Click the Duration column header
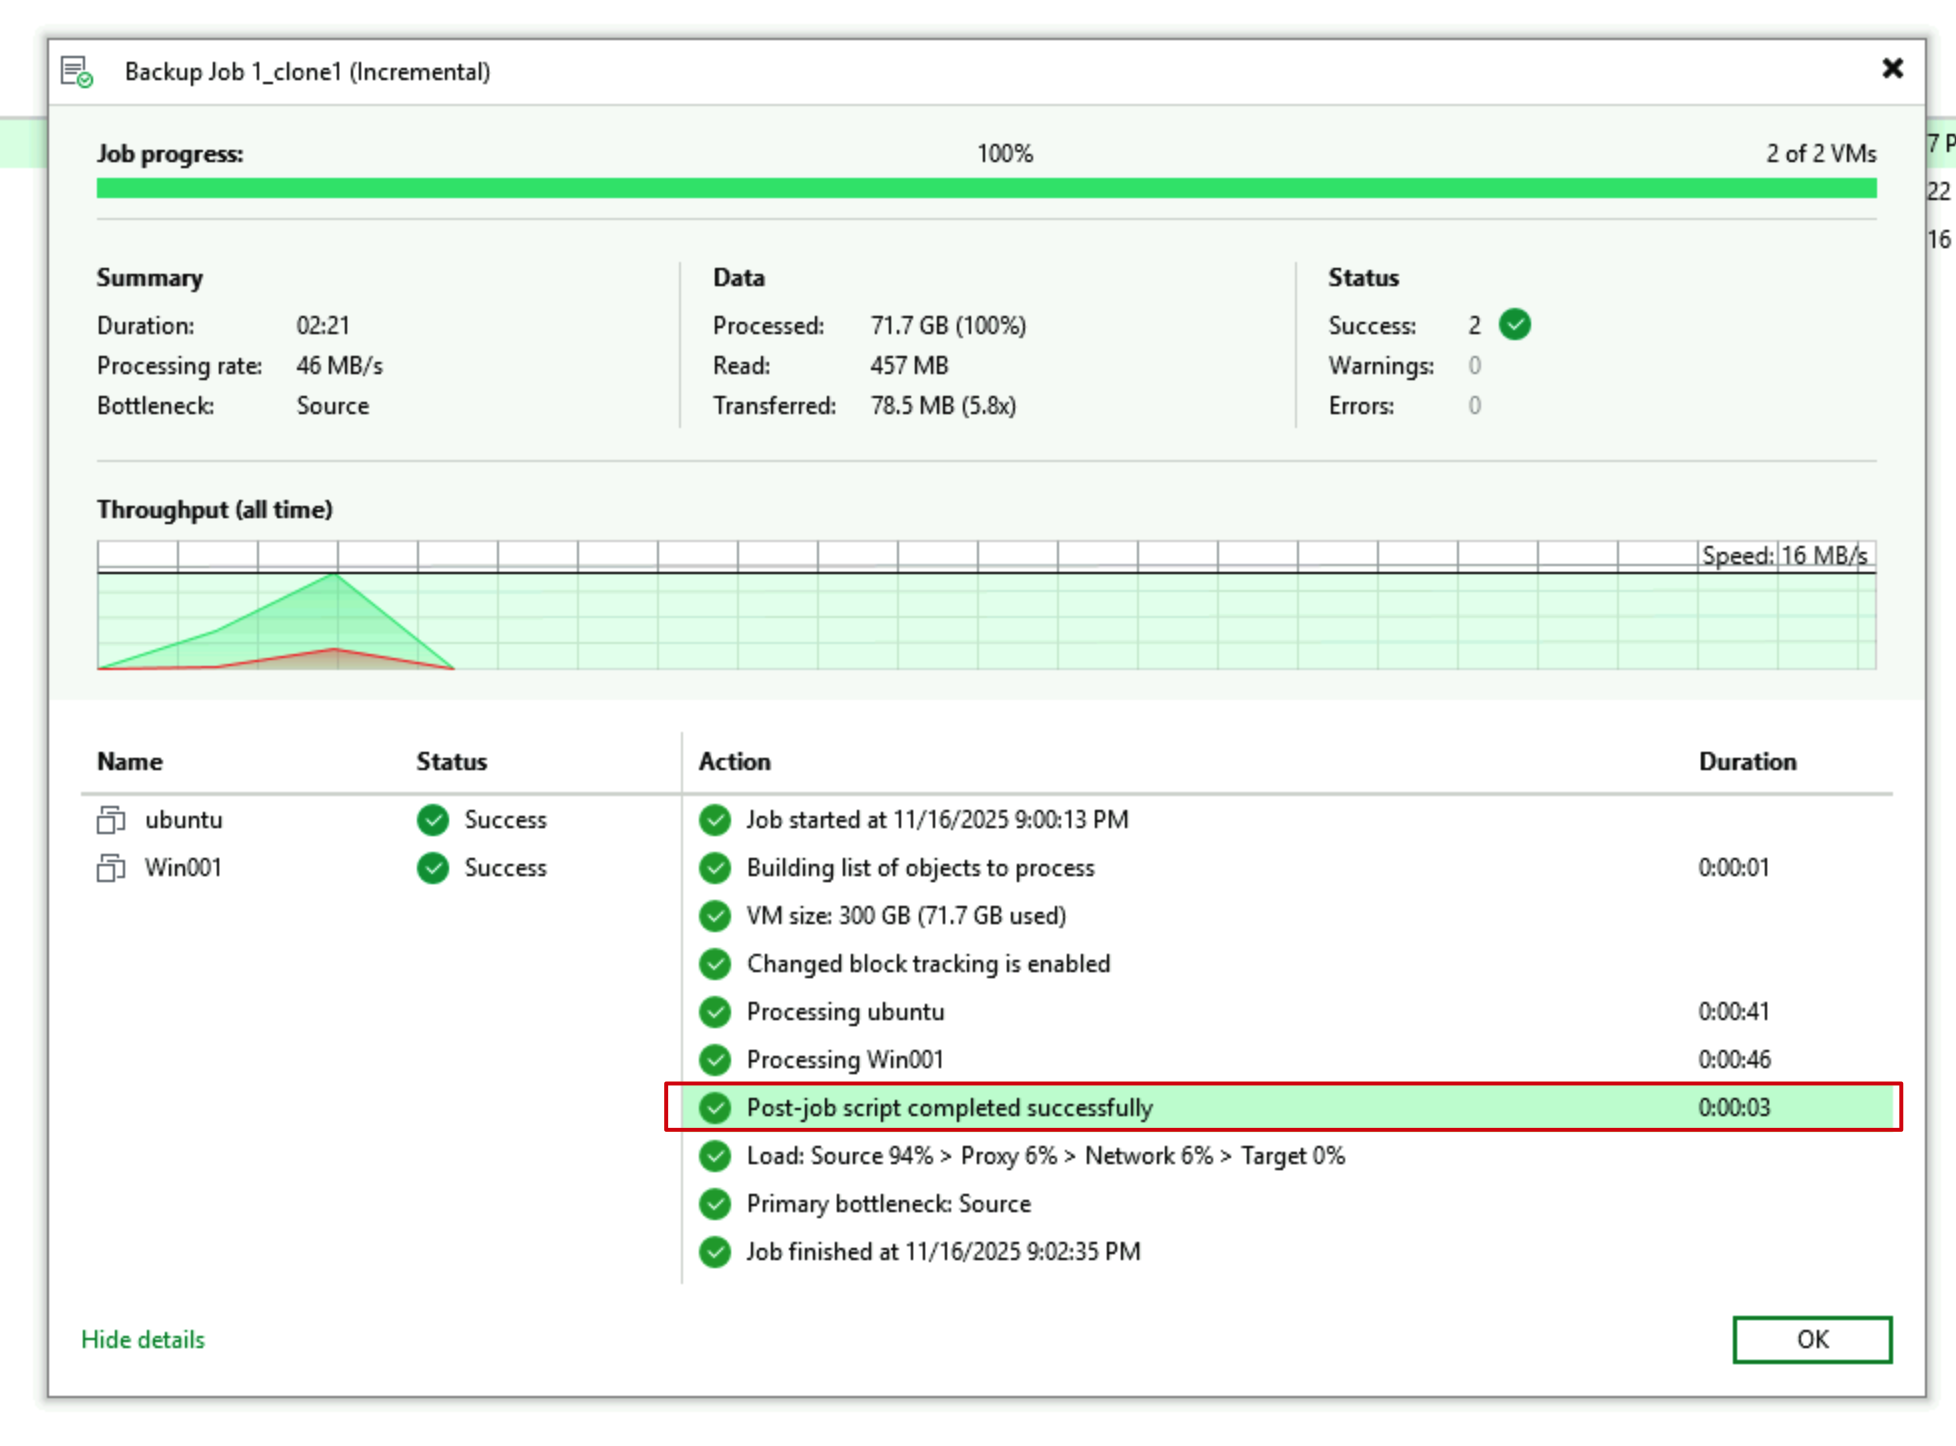Screen dimensions: 1956x1446 click(x=1747, y=762)
